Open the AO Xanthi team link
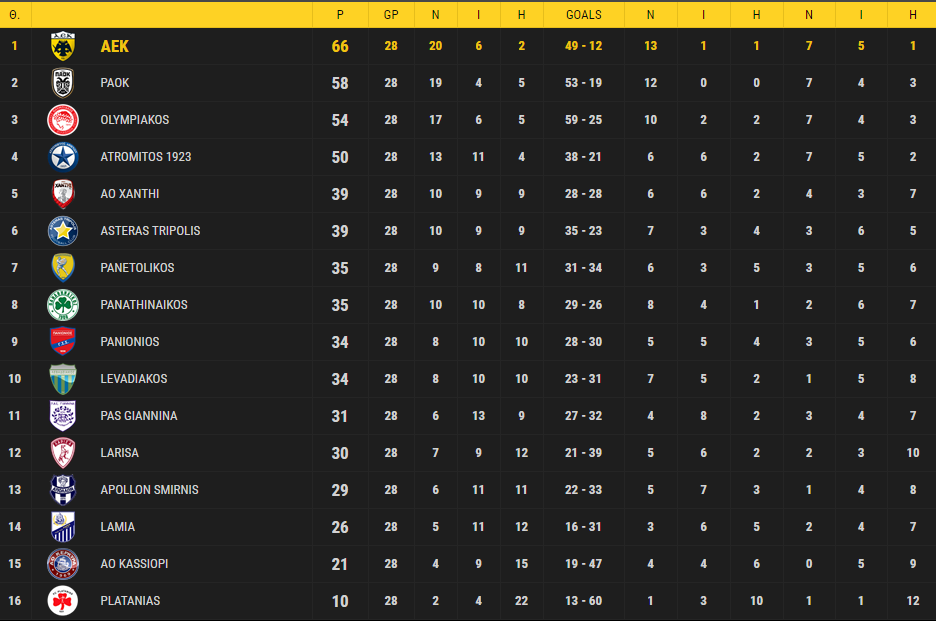 click(x=130, y=194)
